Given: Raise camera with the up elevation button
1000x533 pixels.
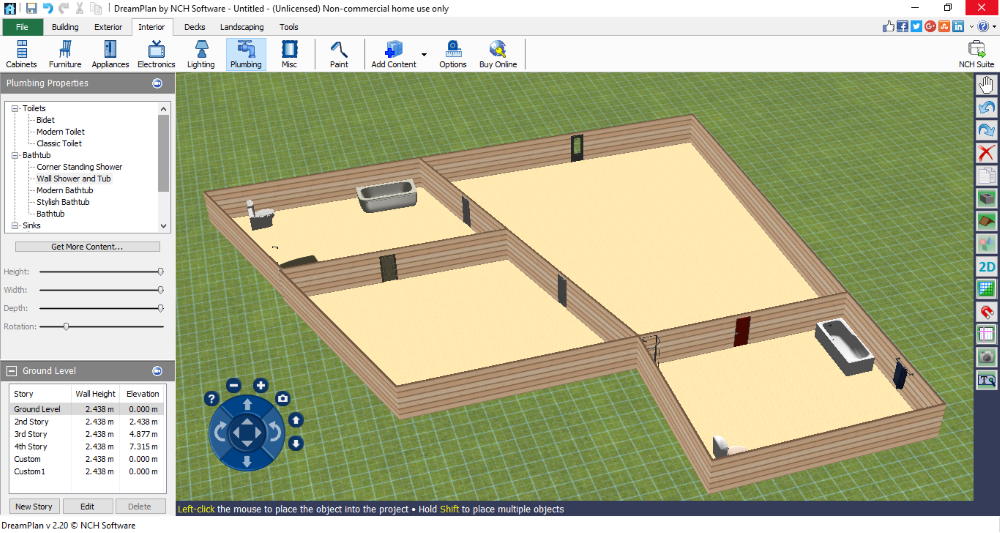Looking at the screenshot, I should pos(296,420).
